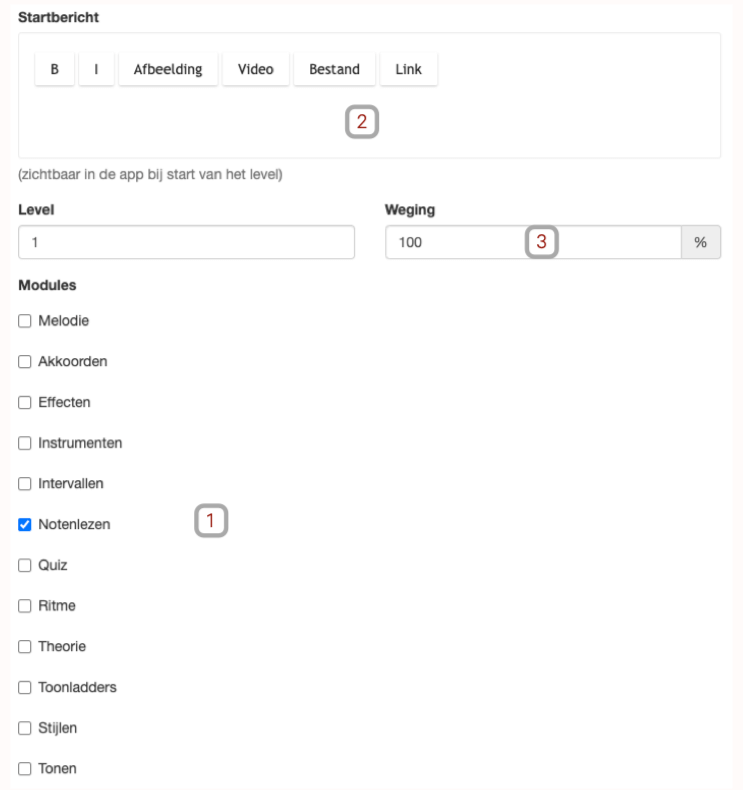
Task: Add a hyperlink with Link button
Action: point(409,69)
